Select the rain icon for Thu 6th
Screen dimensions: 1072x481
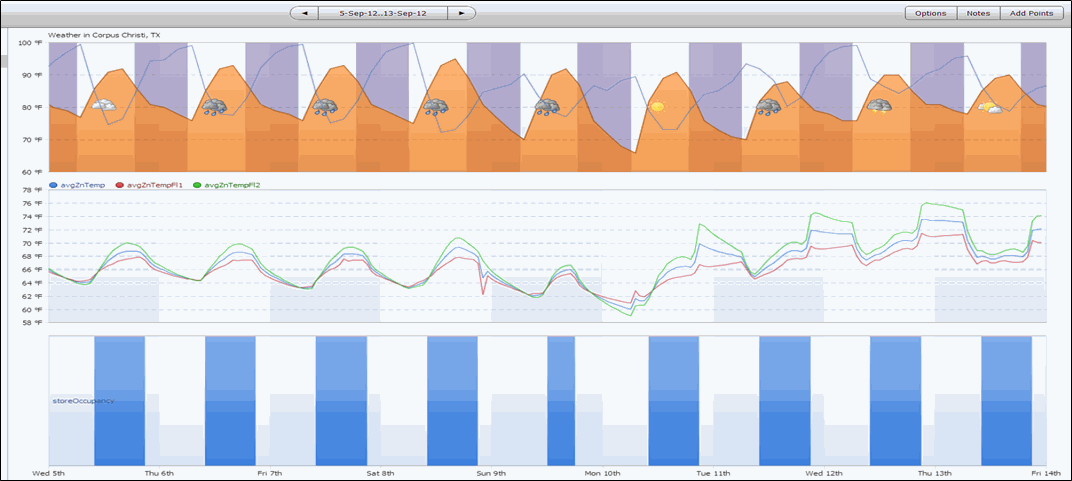pyautogui.click(x=213, y=106)
